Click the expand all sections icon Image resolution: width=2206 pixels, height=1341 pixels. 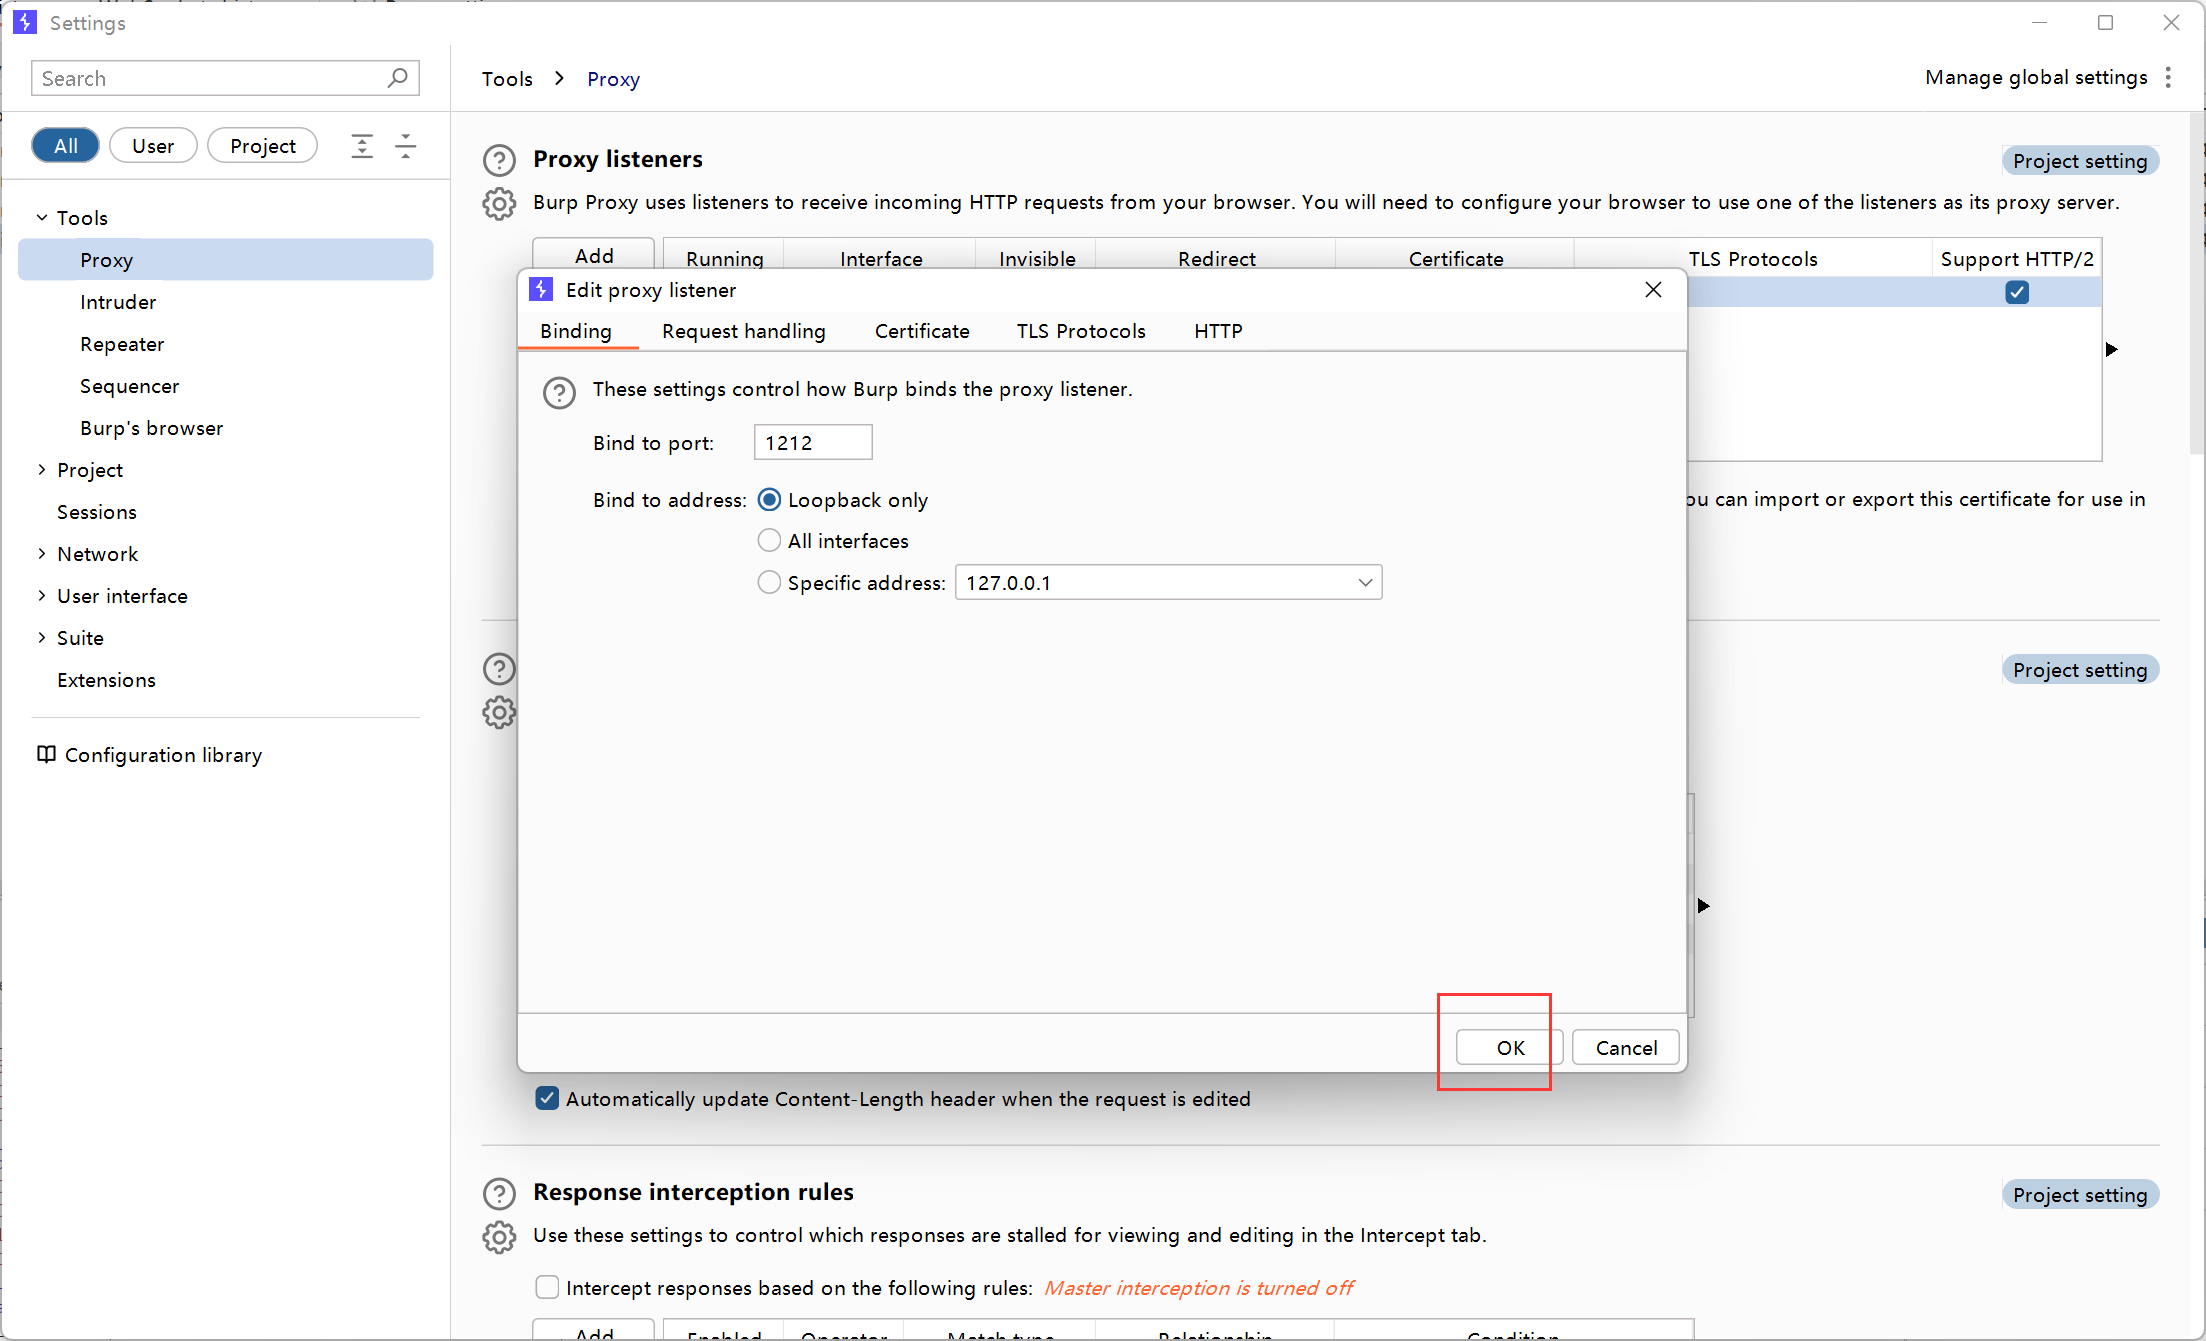(362, 146)
